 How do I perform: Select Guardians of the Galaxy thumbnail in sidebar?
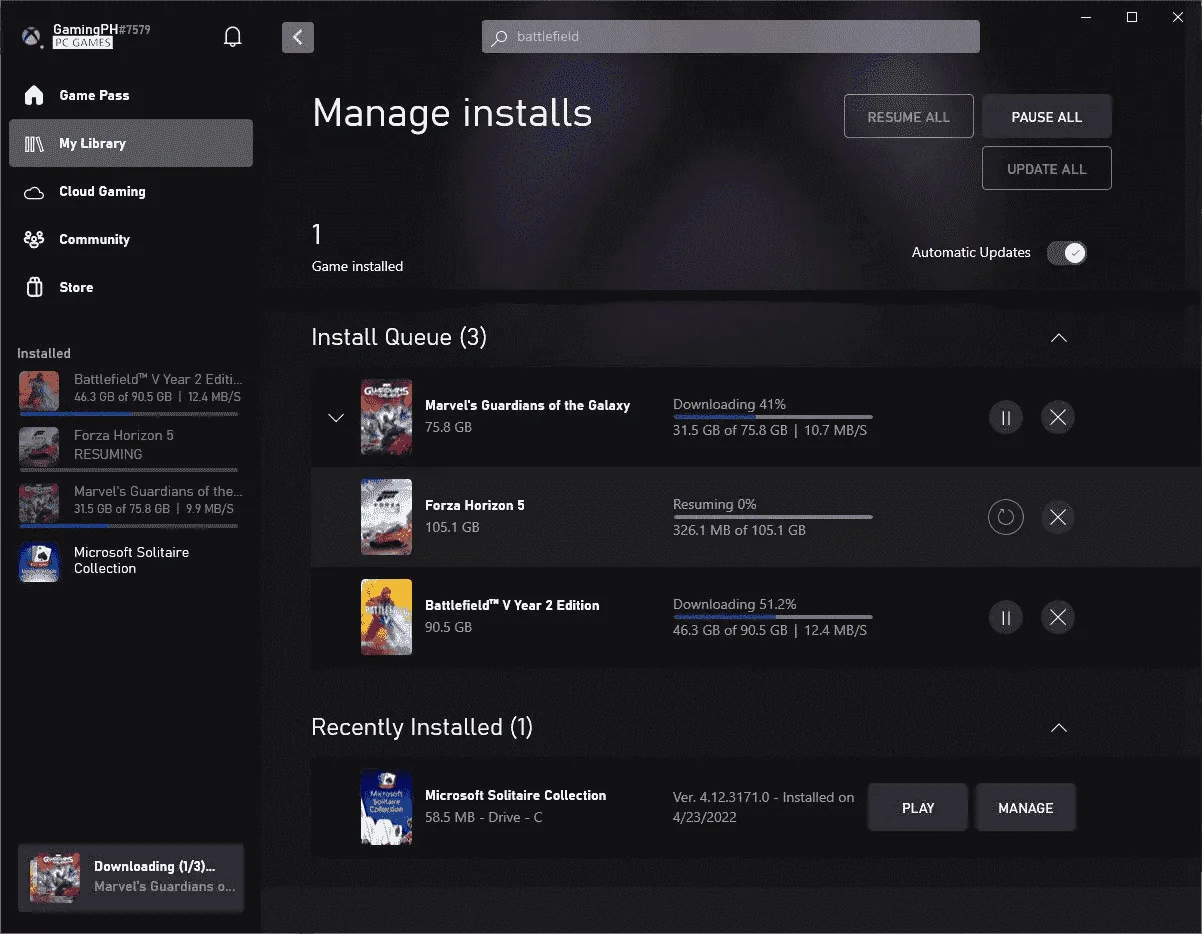[x=39, y=503]
